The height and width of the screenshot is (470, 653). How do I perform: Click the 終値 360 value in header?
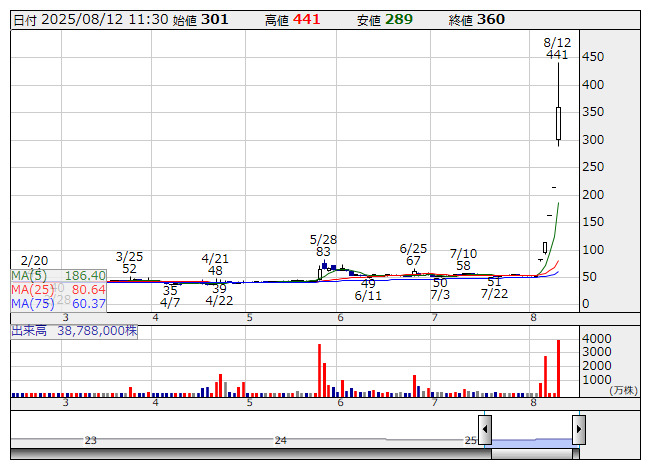coord(490,19)
